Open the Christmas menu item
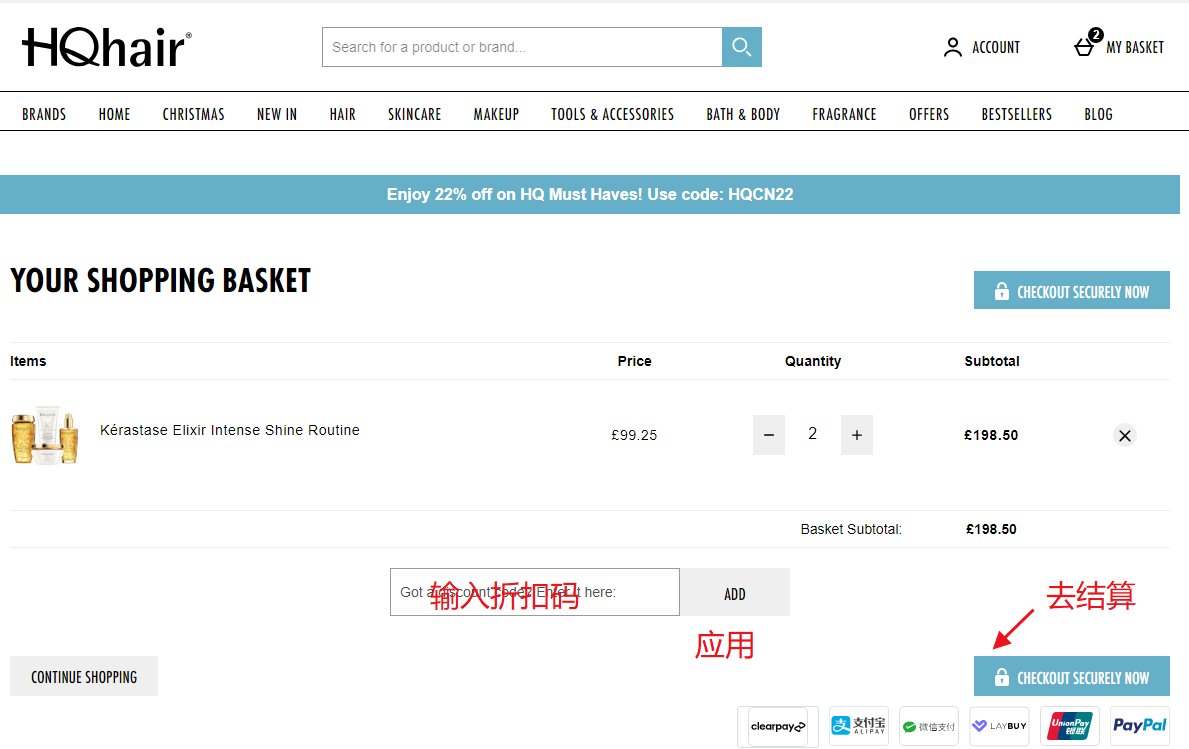This screenshot has width=1189, height=749. (193, 114)
